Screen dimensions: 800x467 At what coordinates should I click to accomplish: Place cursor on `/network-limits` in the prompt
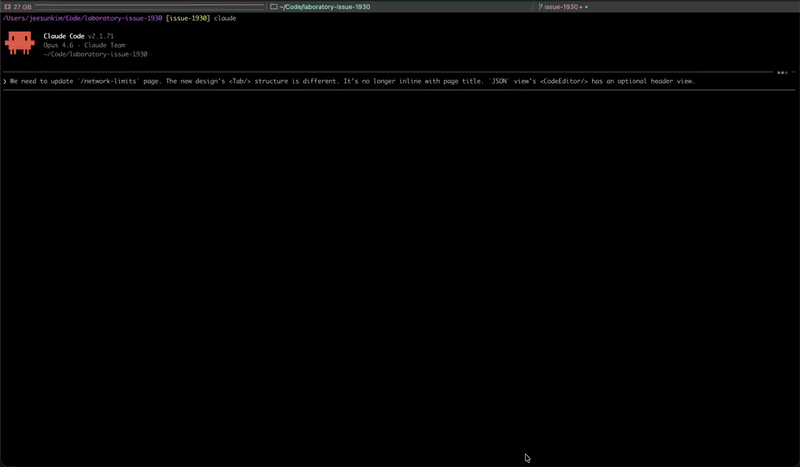108,81
